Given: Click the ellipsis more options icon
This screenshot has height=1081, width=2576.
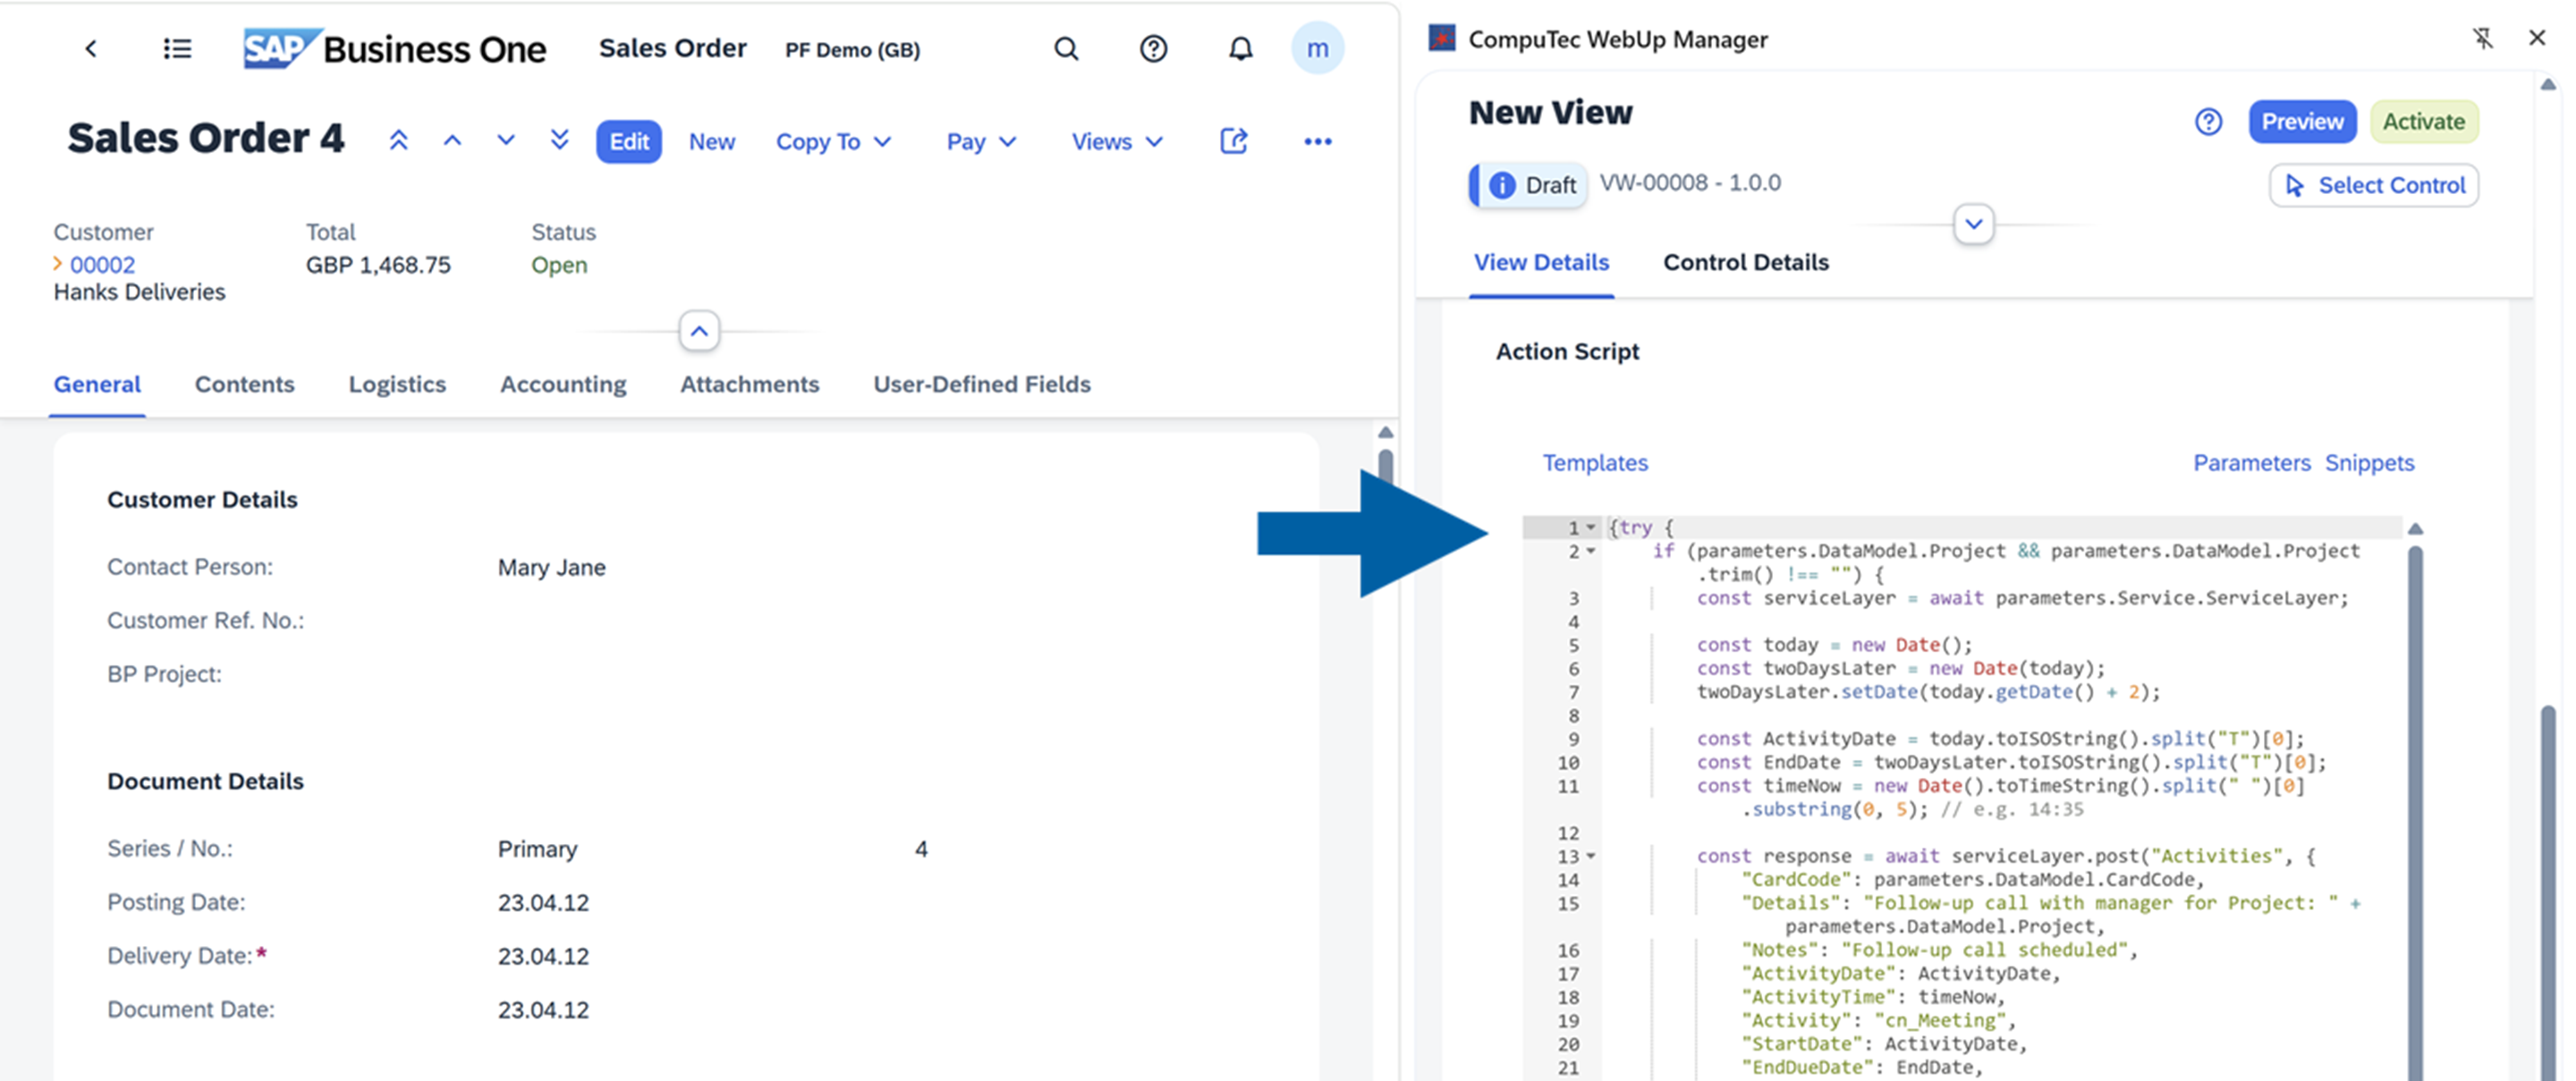Looking at the screenshot, I should coord(1318,141).
